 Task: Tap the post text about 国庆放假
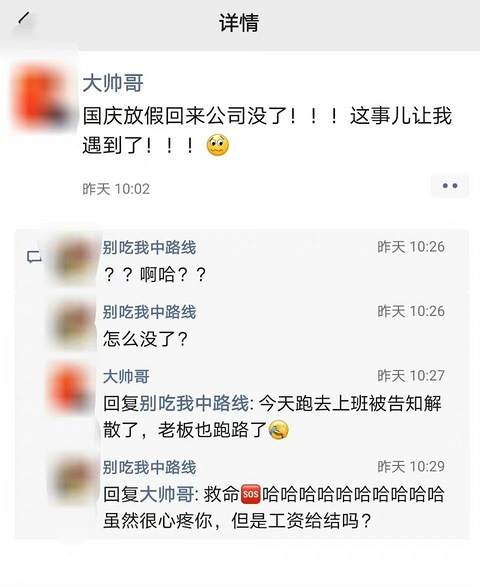point(267,130)
